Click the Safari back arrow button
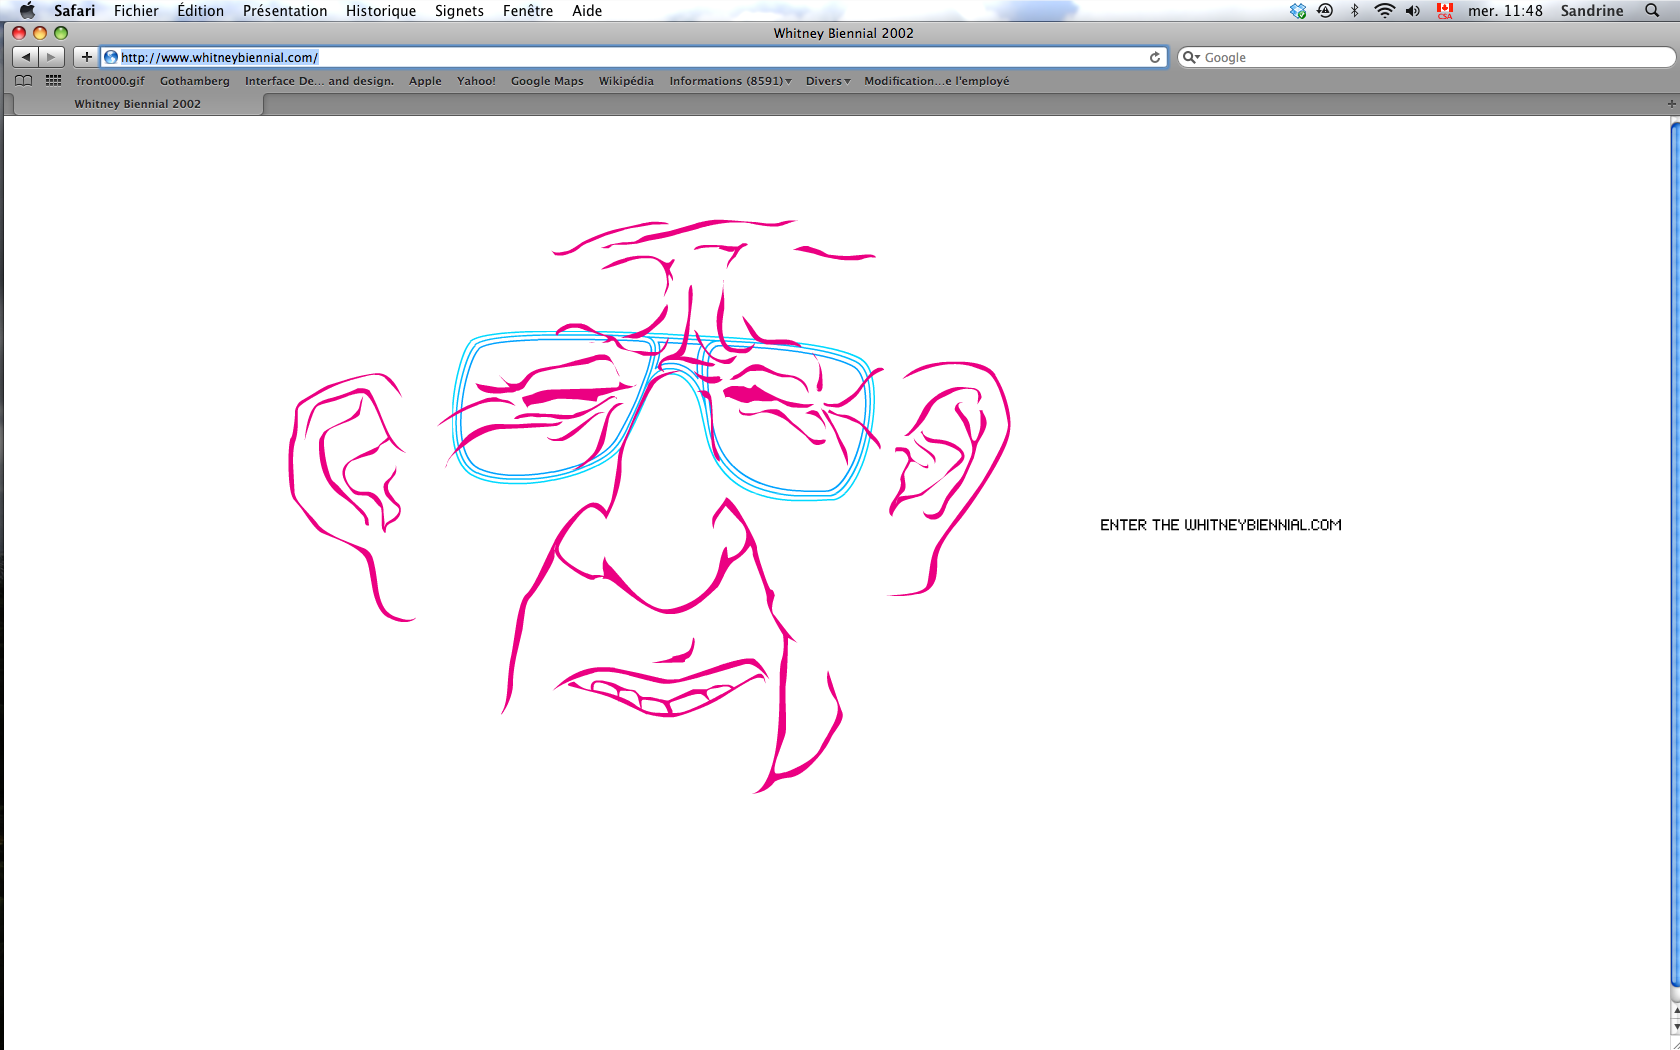Screen dimensions: 1680x1050 [26, 57]
